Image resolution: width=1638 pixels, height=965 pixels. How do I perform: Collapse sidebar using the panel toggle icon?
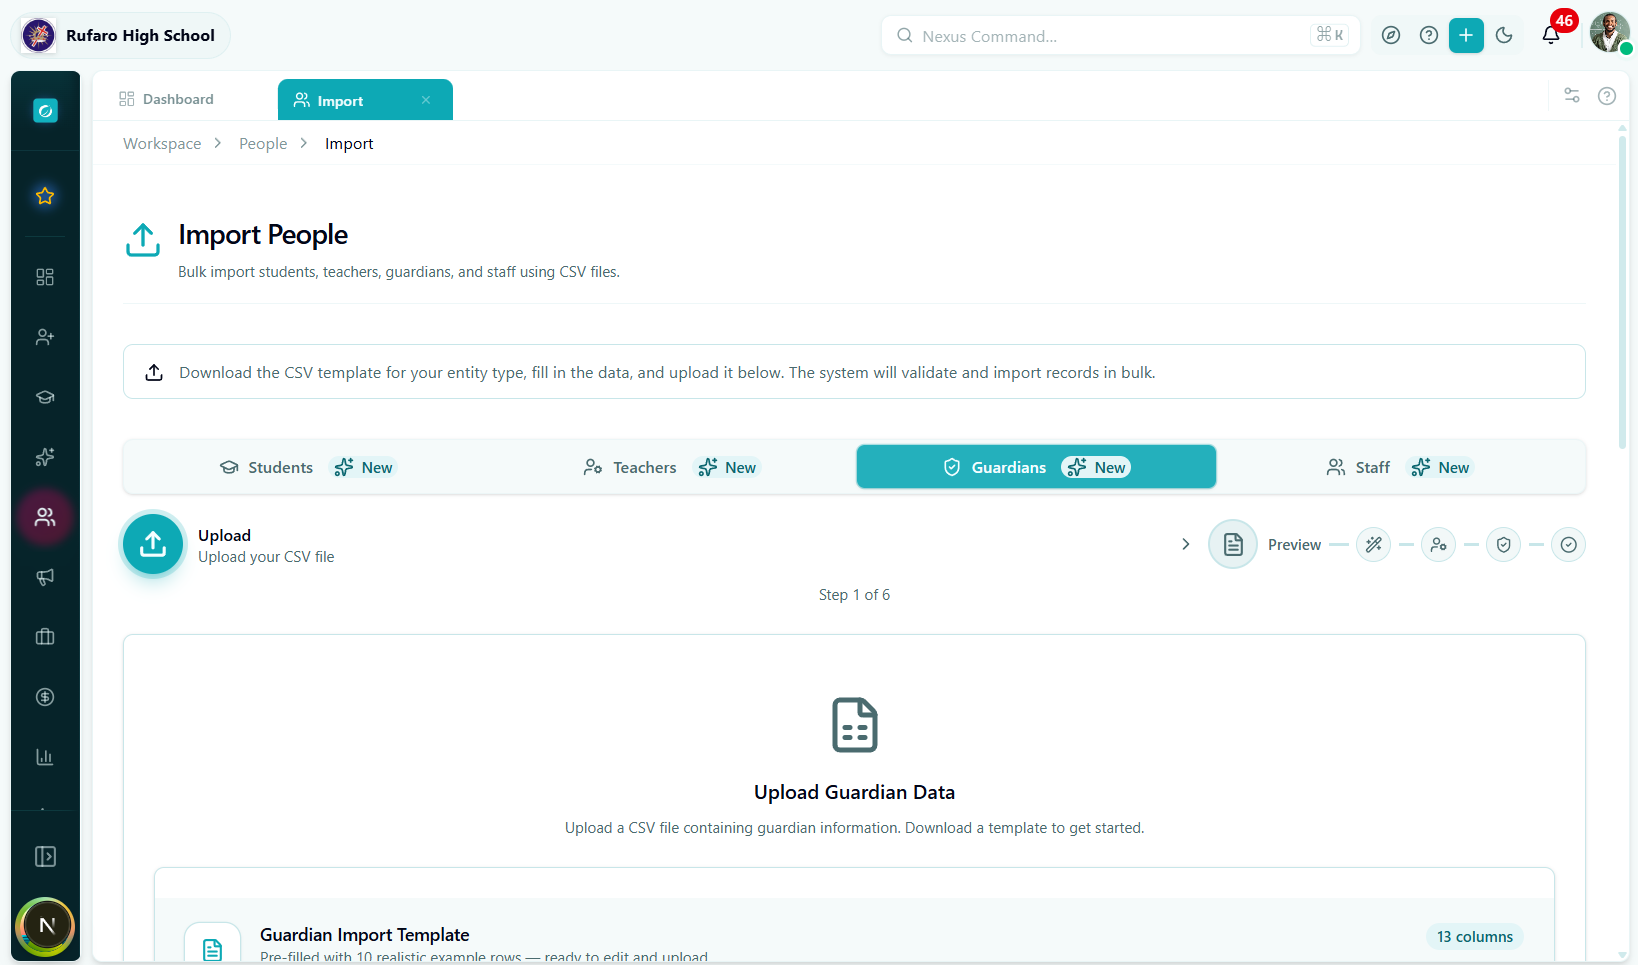click(45, 857)
